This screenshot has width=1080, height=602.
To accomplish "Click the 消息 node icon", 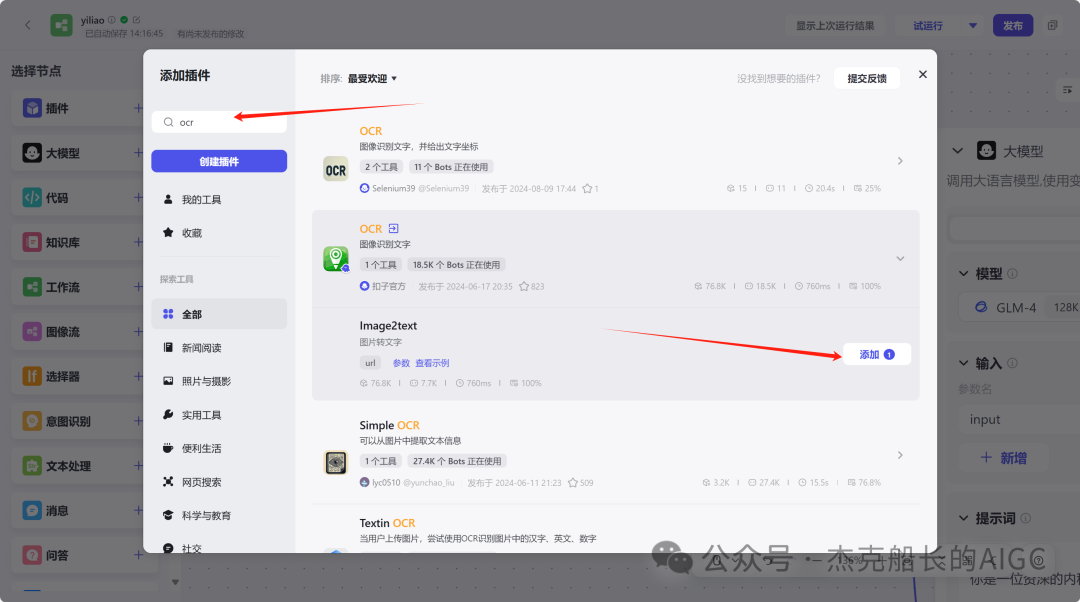I will [32, 511].
